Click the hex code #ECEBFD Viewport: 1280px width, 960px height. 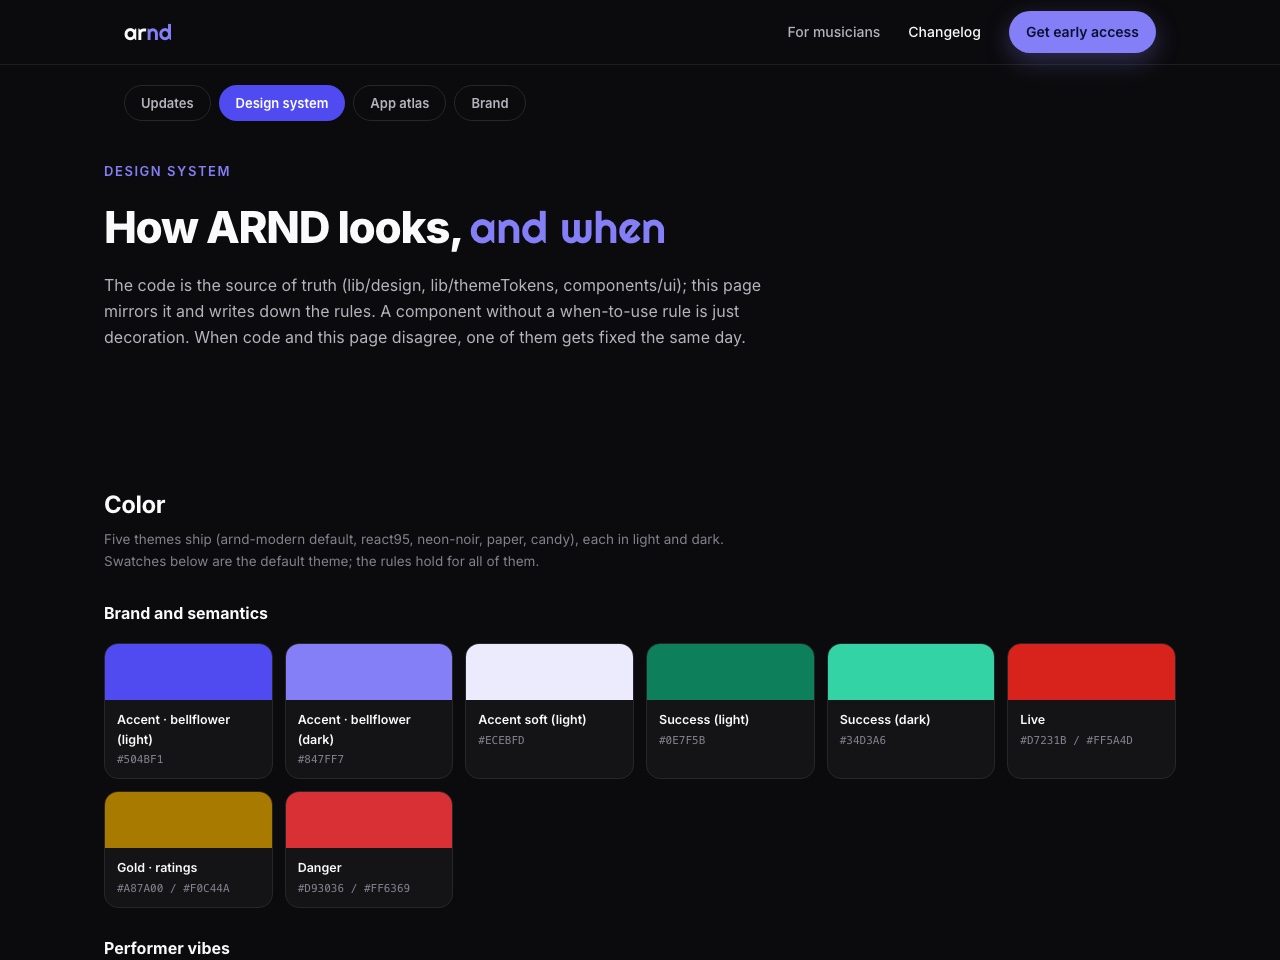(x=501, y=741)
